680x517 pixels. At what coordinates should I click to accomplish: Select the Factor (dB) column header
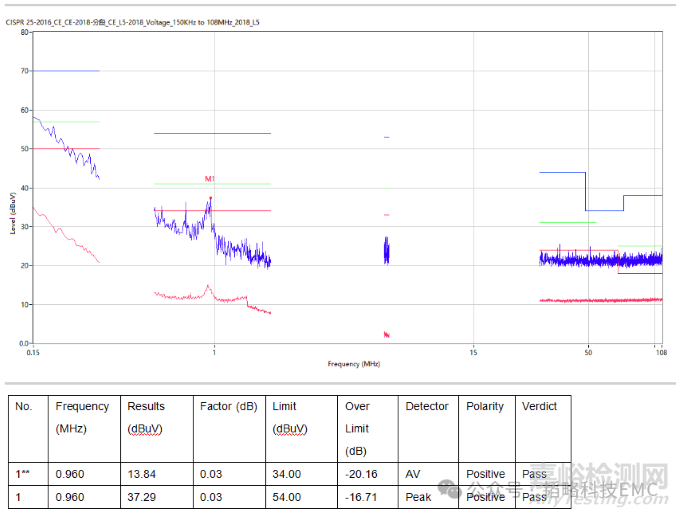tap(227, 406)
